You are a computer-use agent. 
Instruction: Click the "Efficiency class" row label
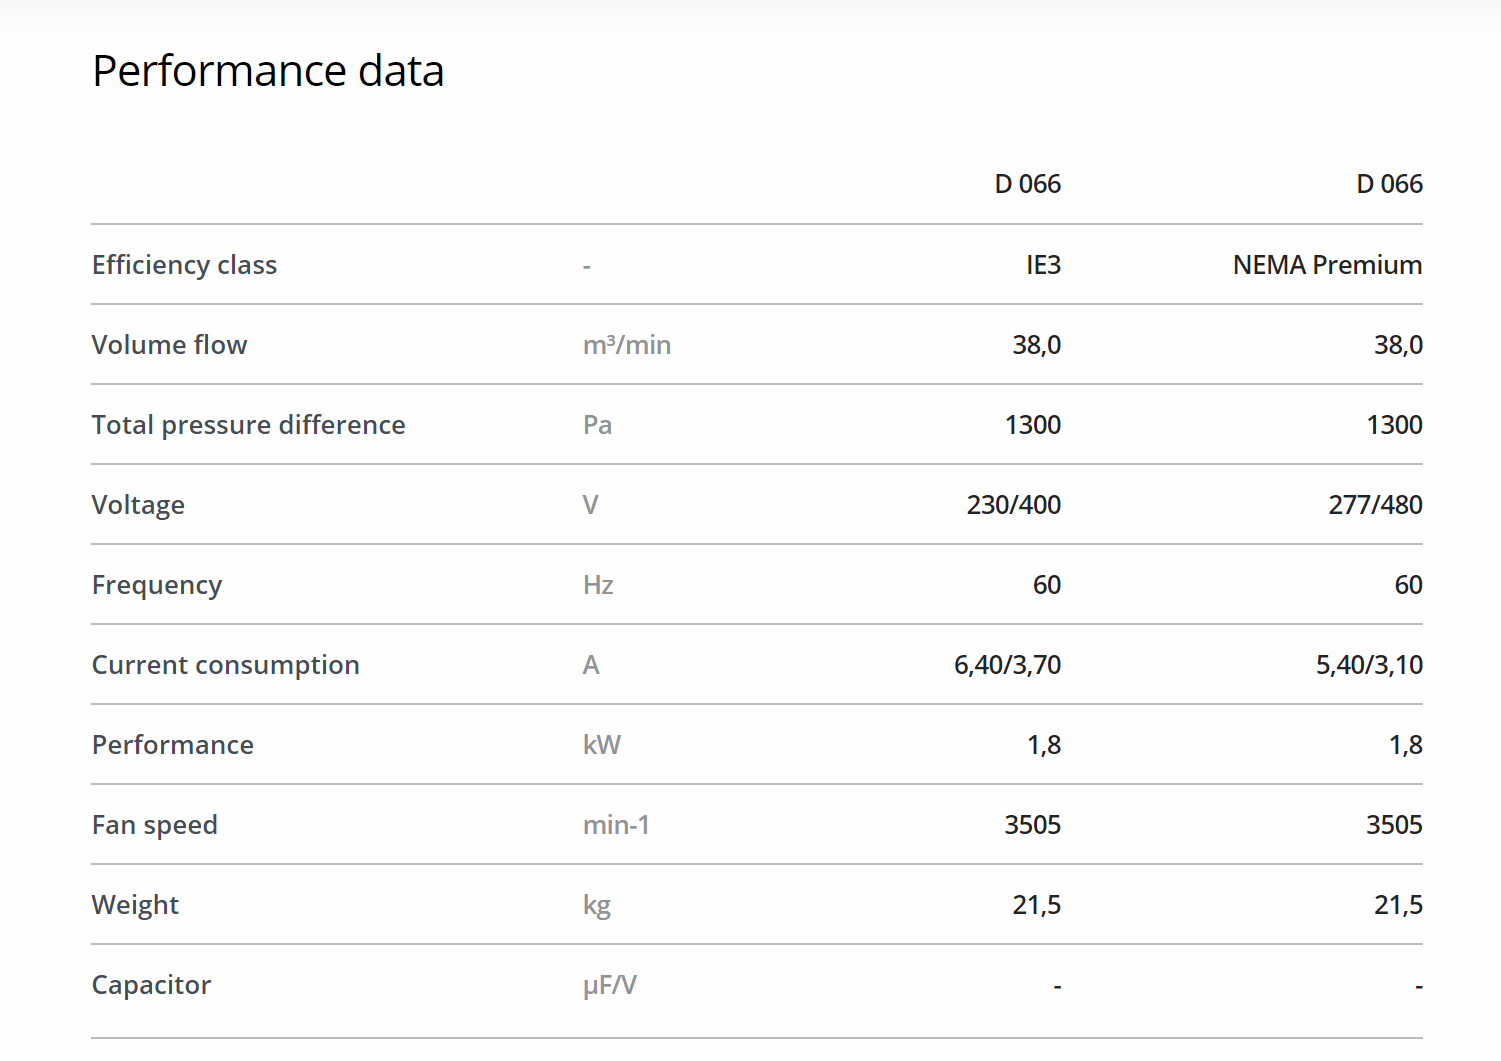pos(184,265)
